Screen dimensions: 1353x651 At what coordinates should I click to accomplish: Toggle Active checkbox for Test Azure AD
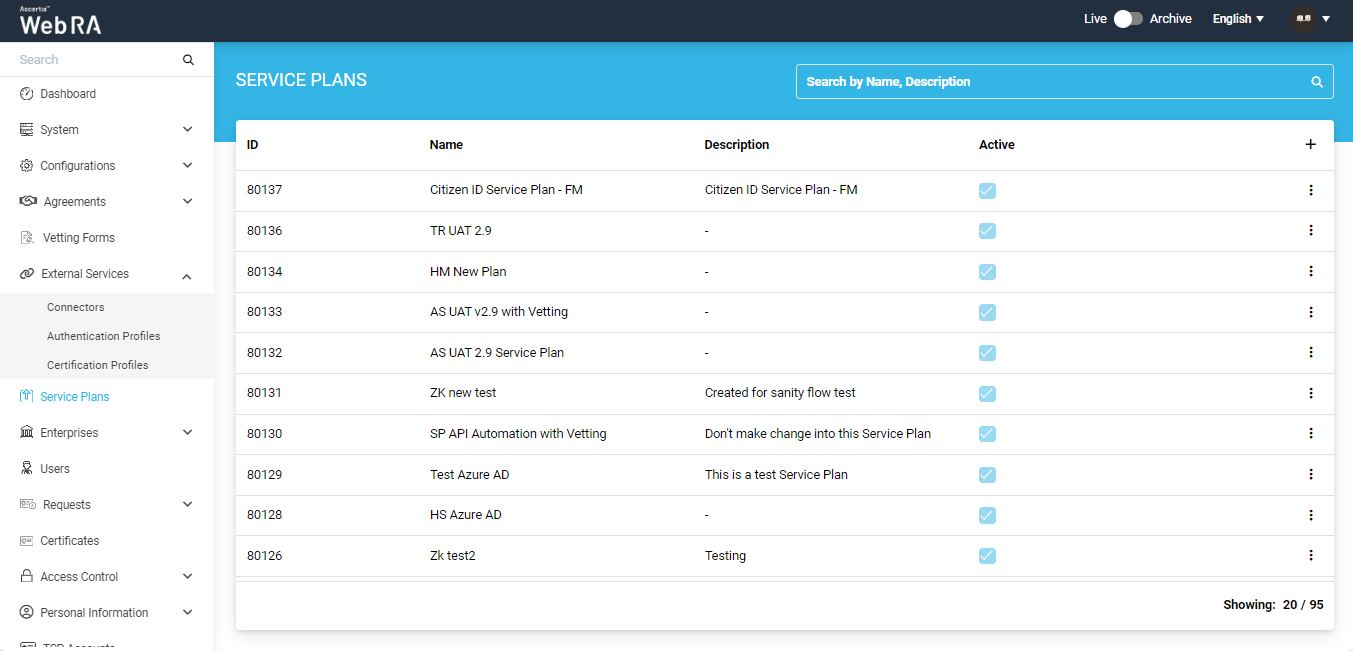(987, 475)
